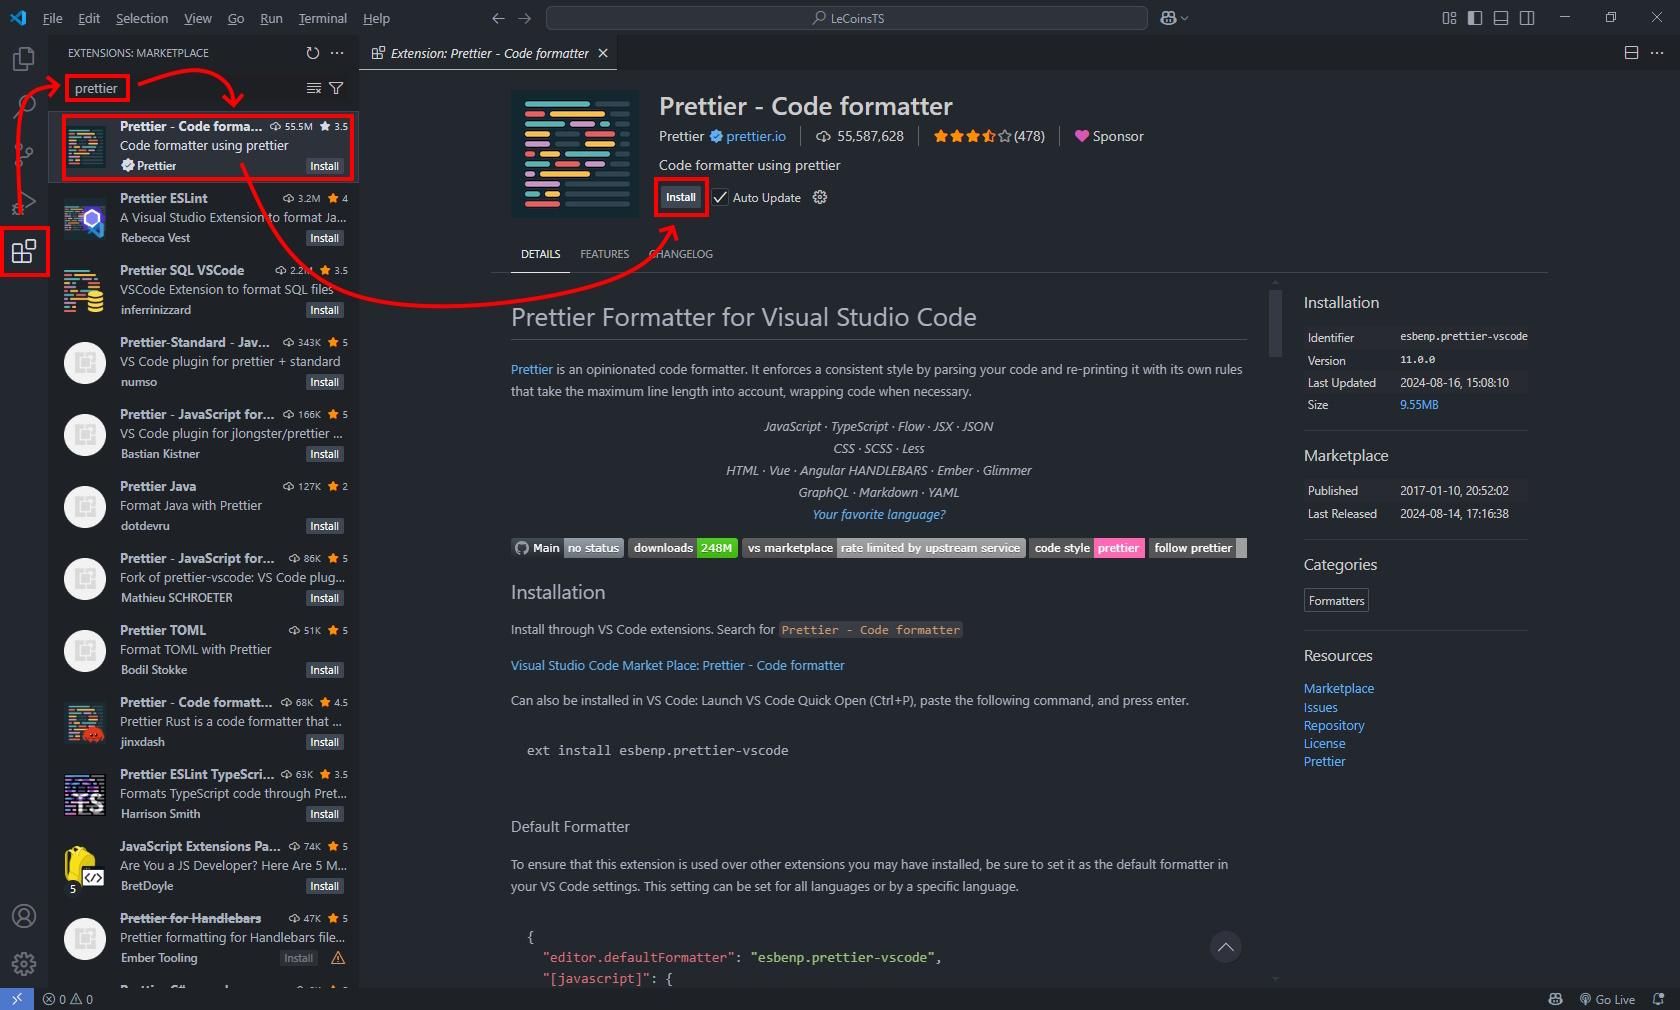Open the Selection menu
Image resolution: width=1680 pixels, height=1010 pixels.
tap(142, 18)
